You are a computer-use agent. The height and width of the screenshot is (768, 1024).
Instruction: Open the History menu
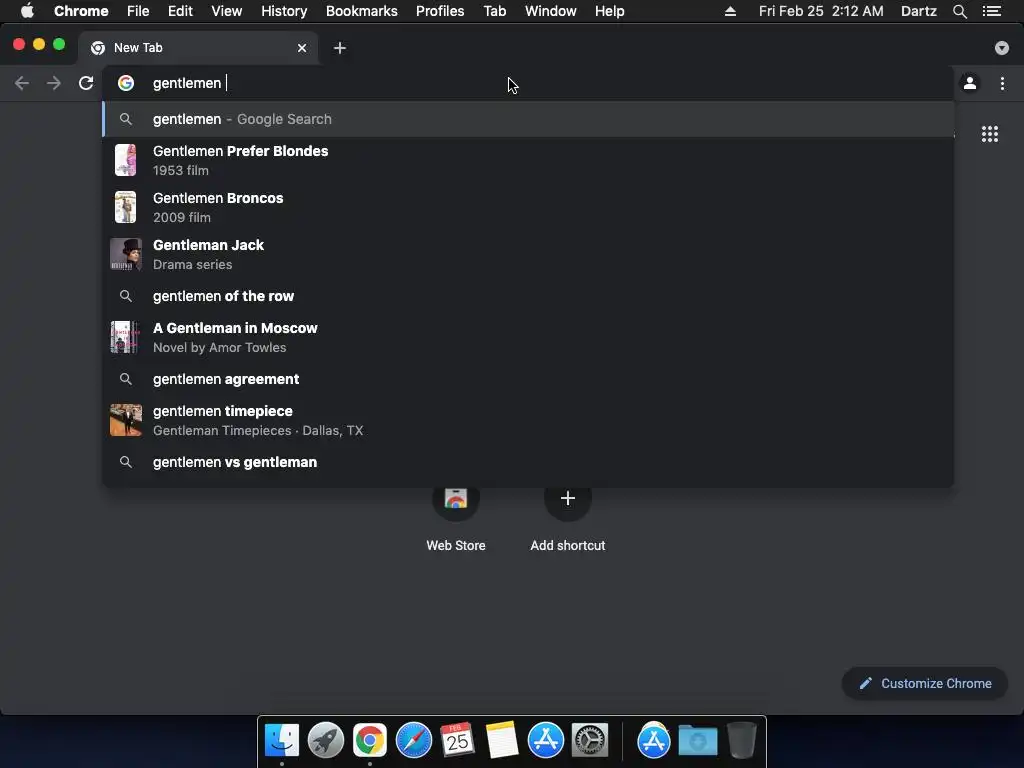284,11
